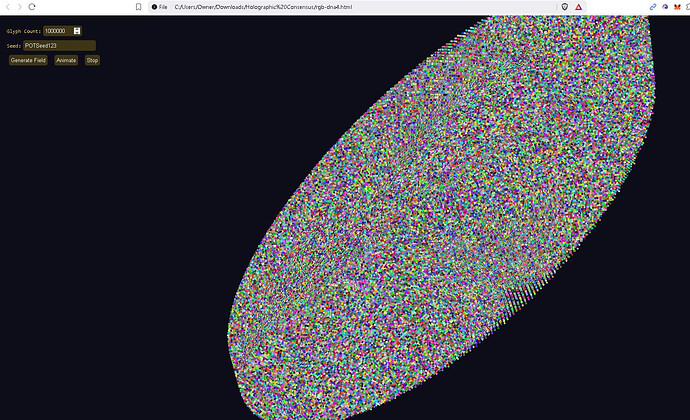Click the Seed label text
Image resolution: width=690 pixels, height=420 pixels.
coord(13,46)
